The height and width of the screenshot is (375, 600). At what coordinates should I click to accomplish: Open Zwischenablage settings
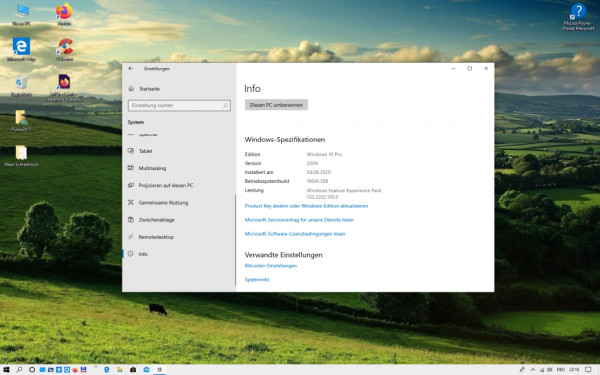156,220
